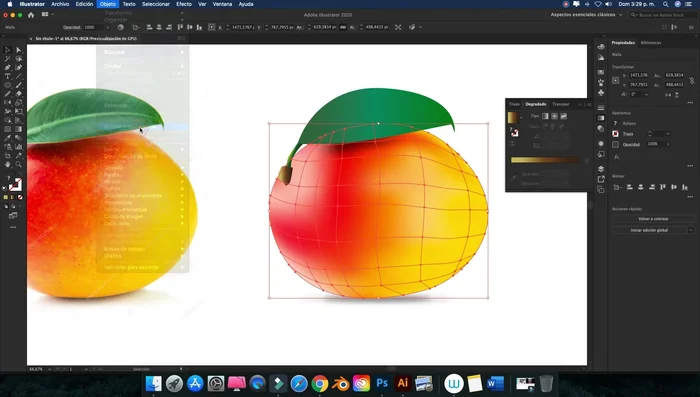Open the Asset Export panel icon
The height and width of the screenshot is (397, 700).
(601, 179)
